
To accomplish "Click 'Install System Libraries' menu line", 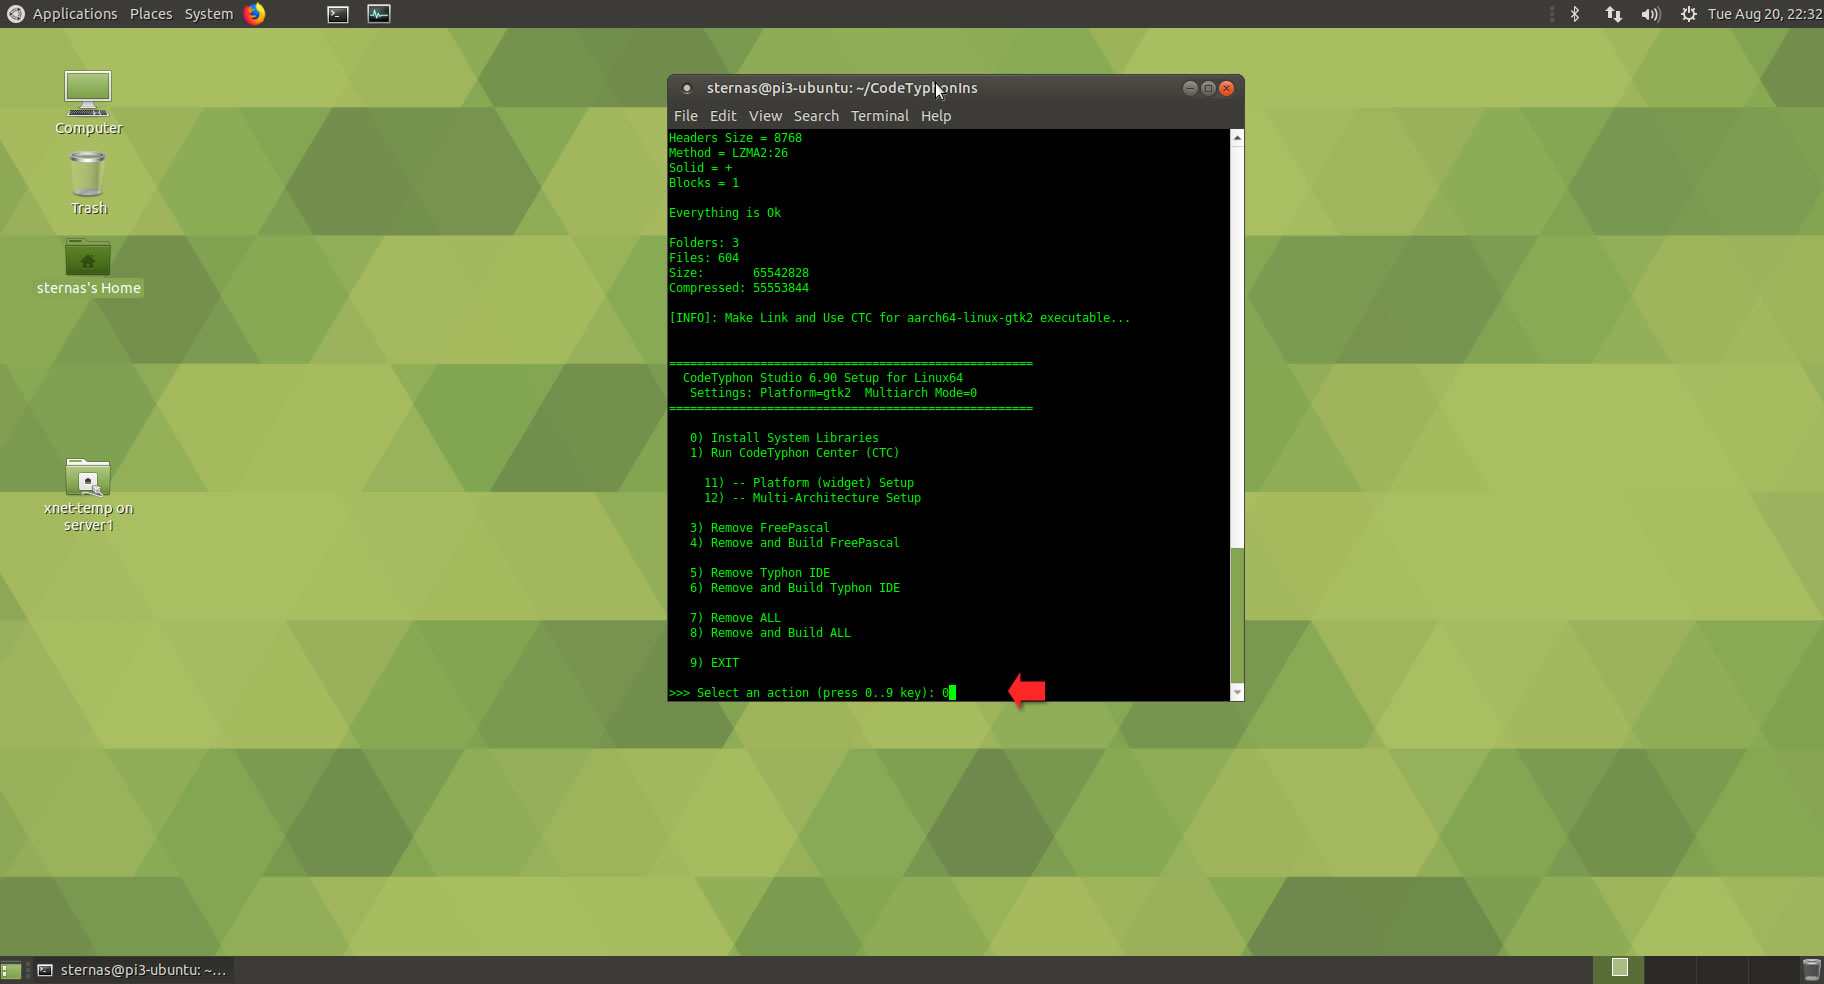I will (x=784, y=438).
